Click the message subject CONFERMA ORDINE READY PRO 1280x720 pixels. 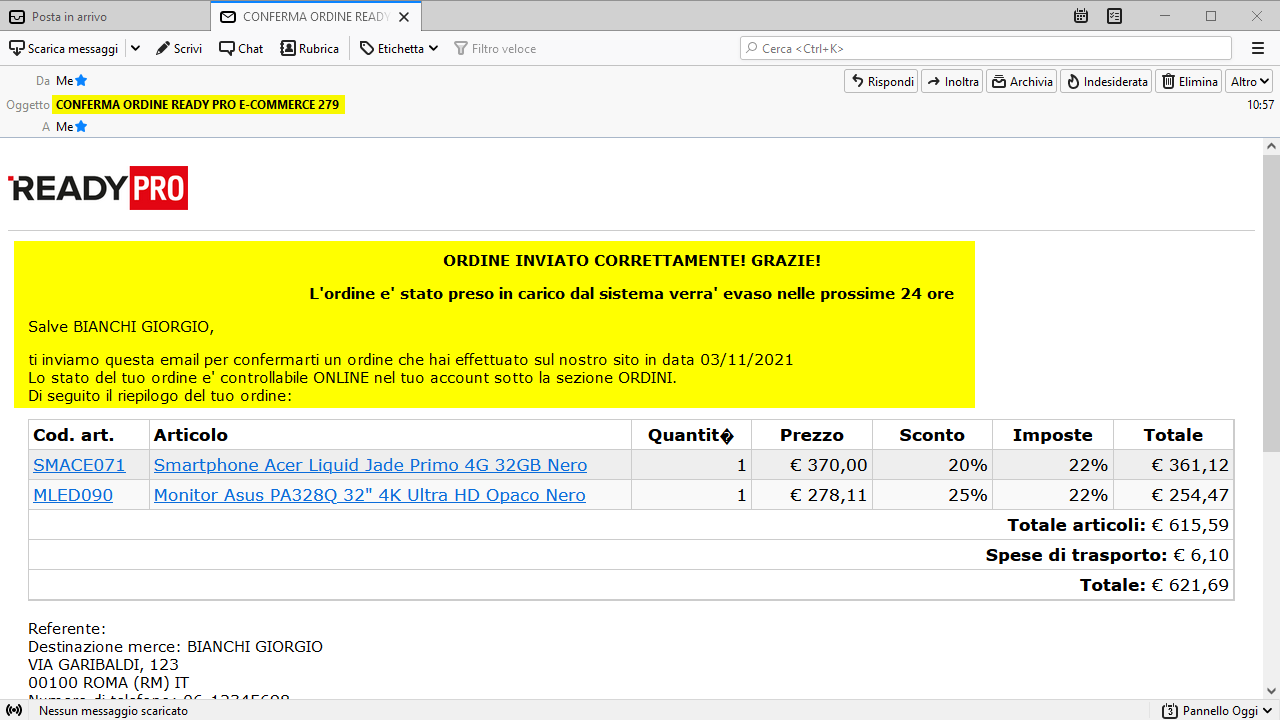click(x=198, y=104)
